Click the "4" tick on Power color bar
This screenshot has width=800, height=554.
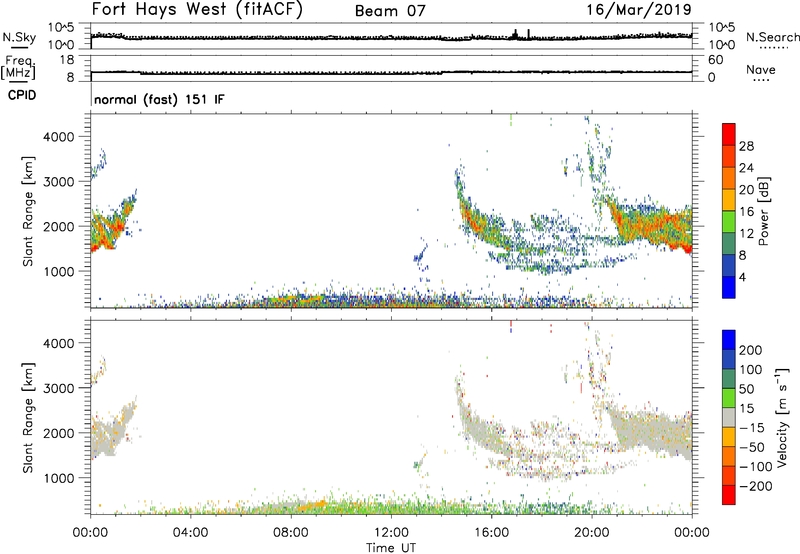point(742,277)
